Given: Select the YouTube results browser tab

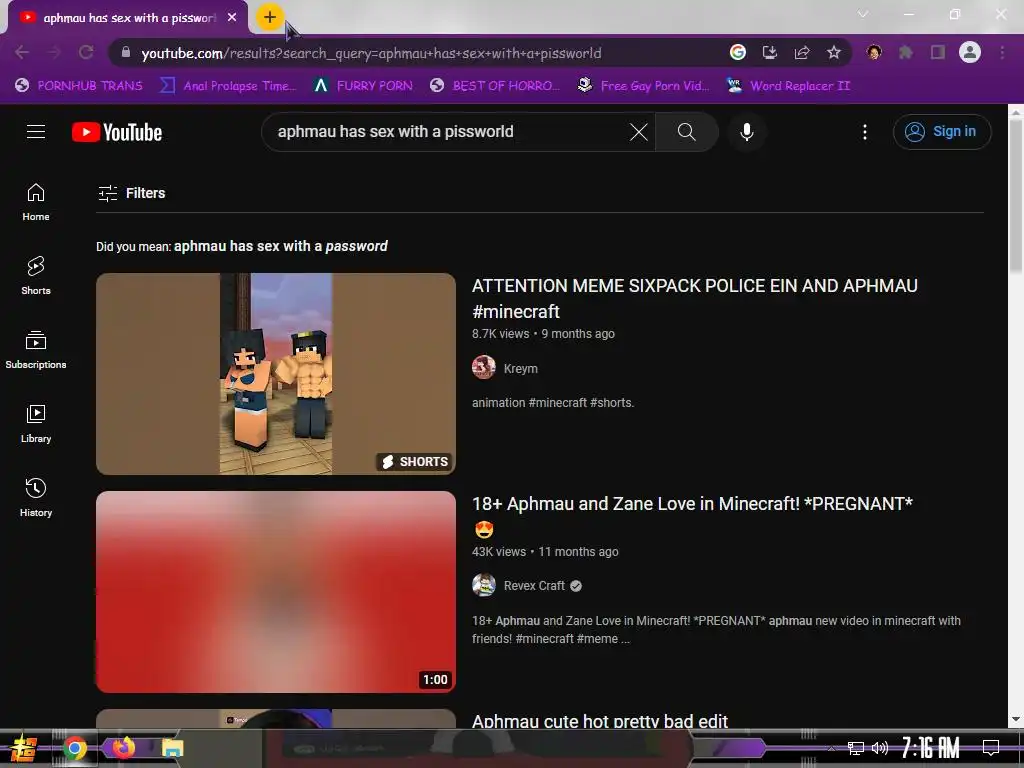Looking at the screenshot, I should coord(127,18).
